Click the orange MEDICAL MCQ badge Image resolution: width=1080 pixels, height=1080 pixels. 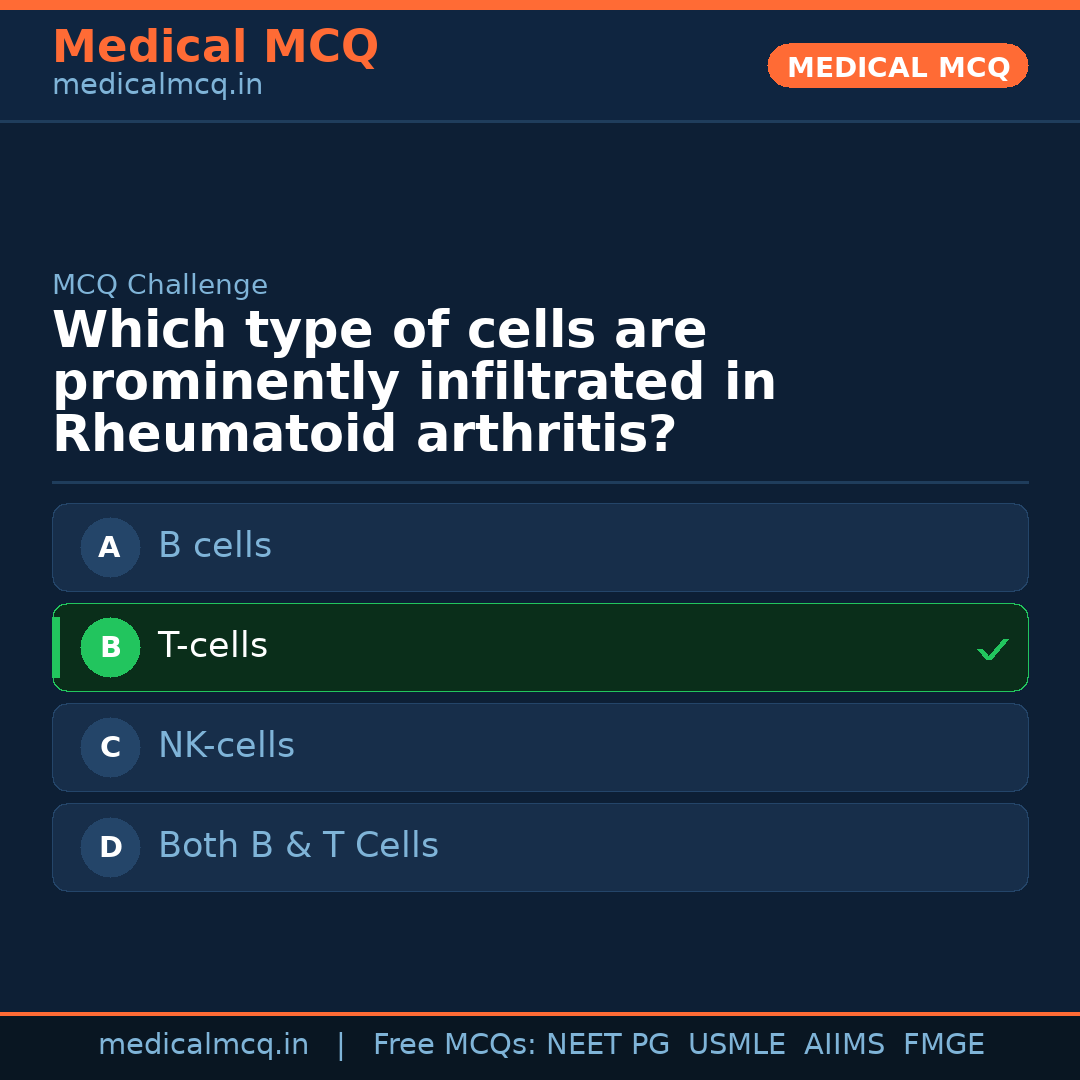pyautogui.click(x=897, y=66)
